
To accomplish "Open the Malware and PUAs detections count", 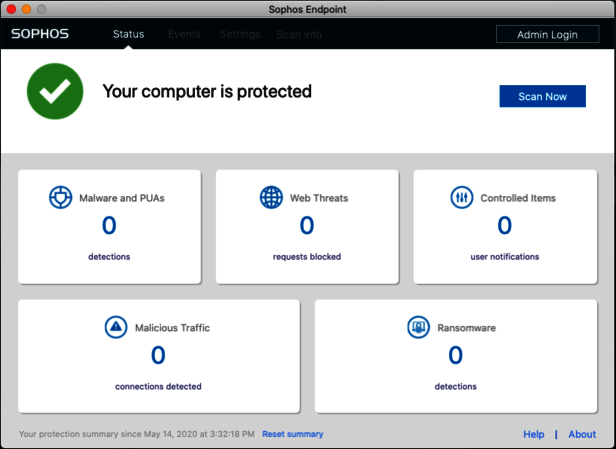I will tap(109, 226).
